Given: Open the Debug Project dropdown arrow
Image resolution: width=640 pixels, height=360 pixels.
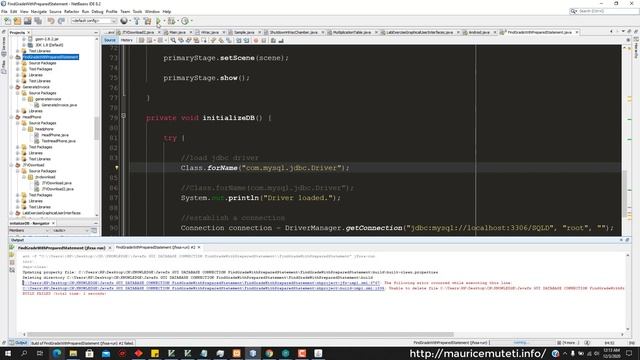Looking at the screenshot, I should pyautogui.click(x=178, y=21).
